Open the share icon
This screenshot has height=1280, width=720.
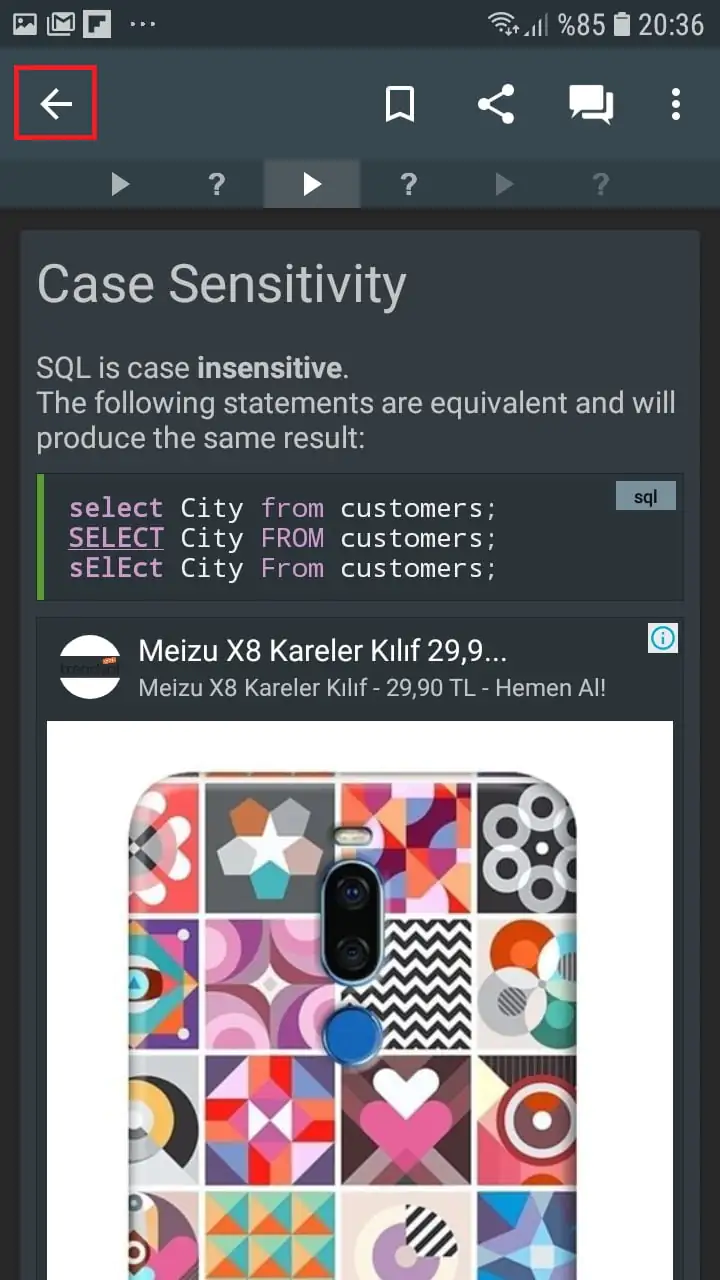[496, 104]
